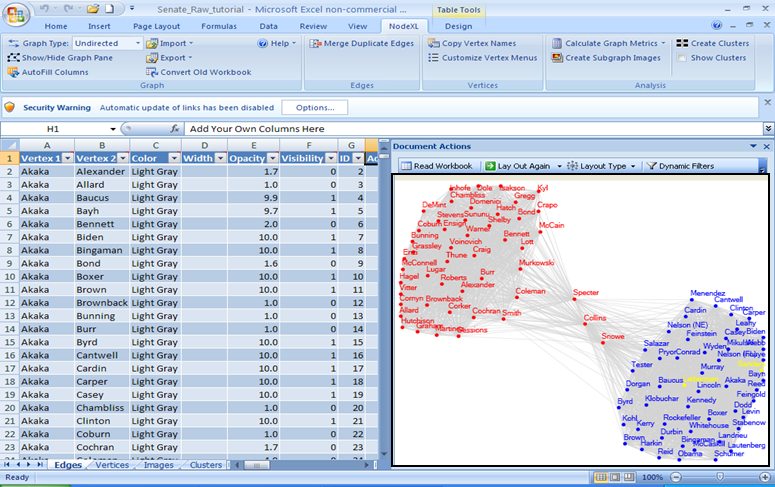
Task: Click Create Subgraph Images
Action: pyautogui.click(x=608, y=58)
